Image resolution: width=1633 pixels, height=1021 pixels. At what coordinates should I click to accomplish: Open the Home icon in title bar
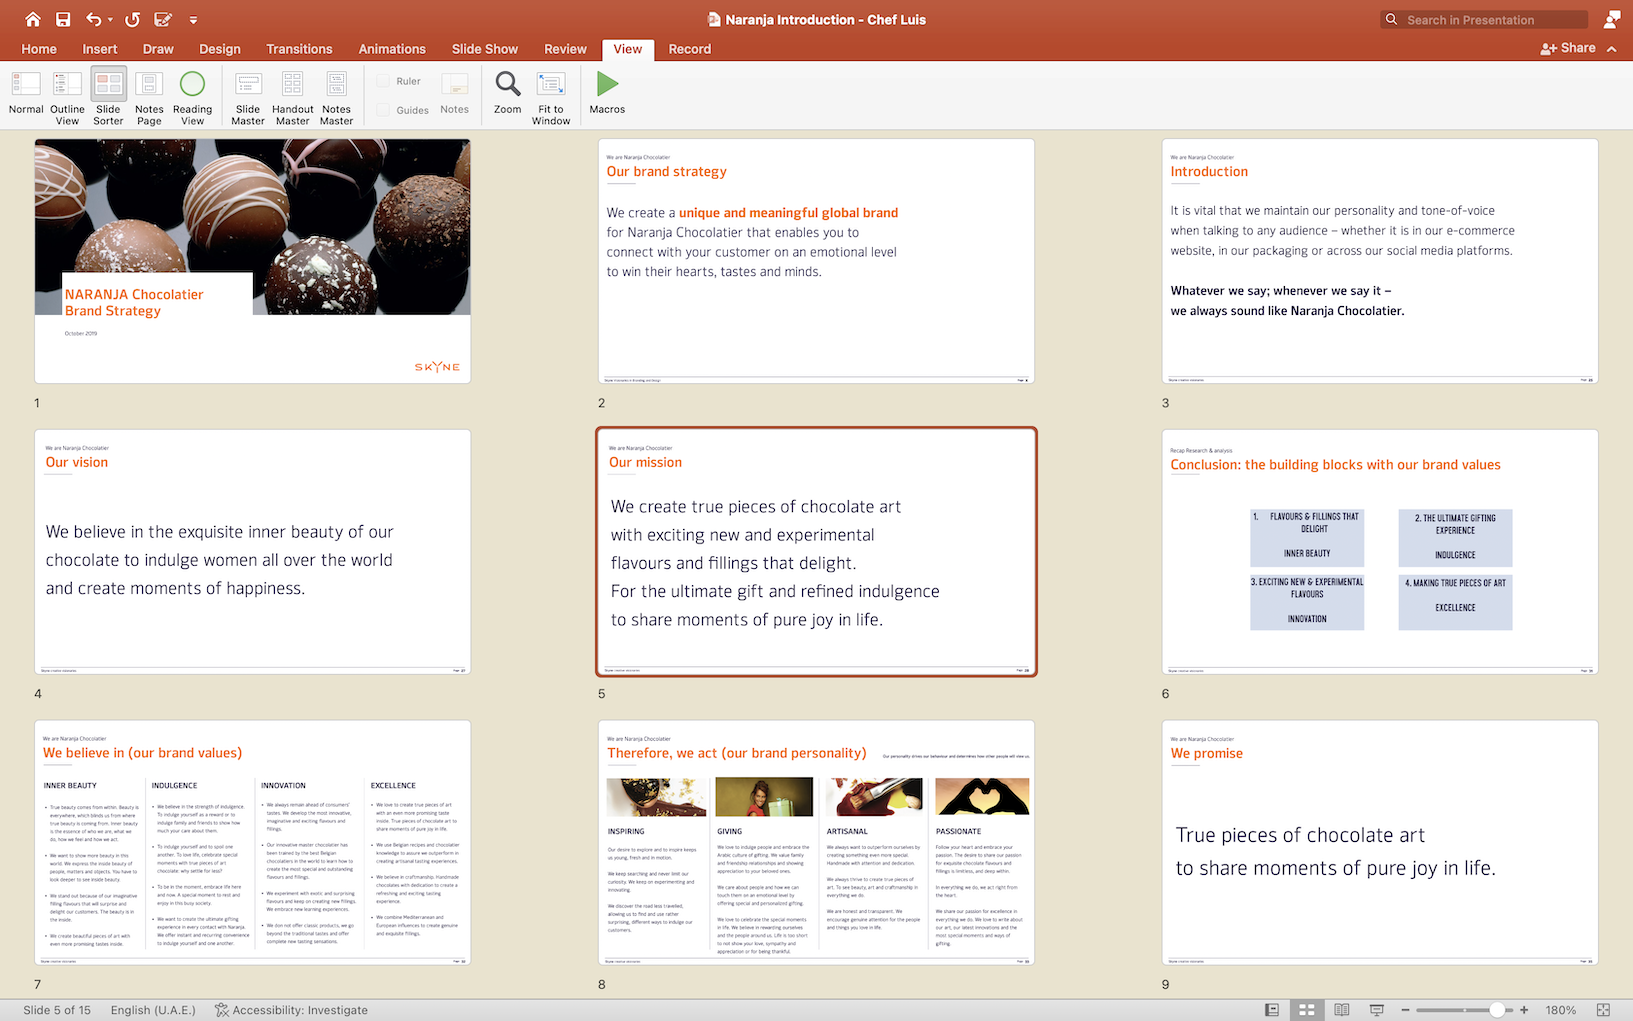pos(33,19)
